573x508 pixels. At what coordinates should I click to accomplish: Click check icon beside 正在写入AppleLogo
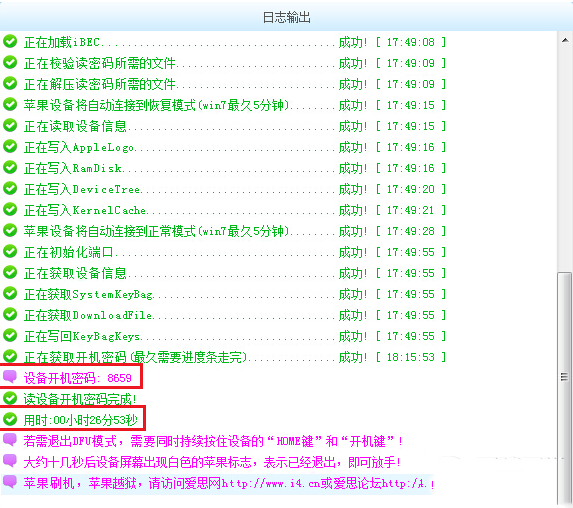click(x=10, y=147)
